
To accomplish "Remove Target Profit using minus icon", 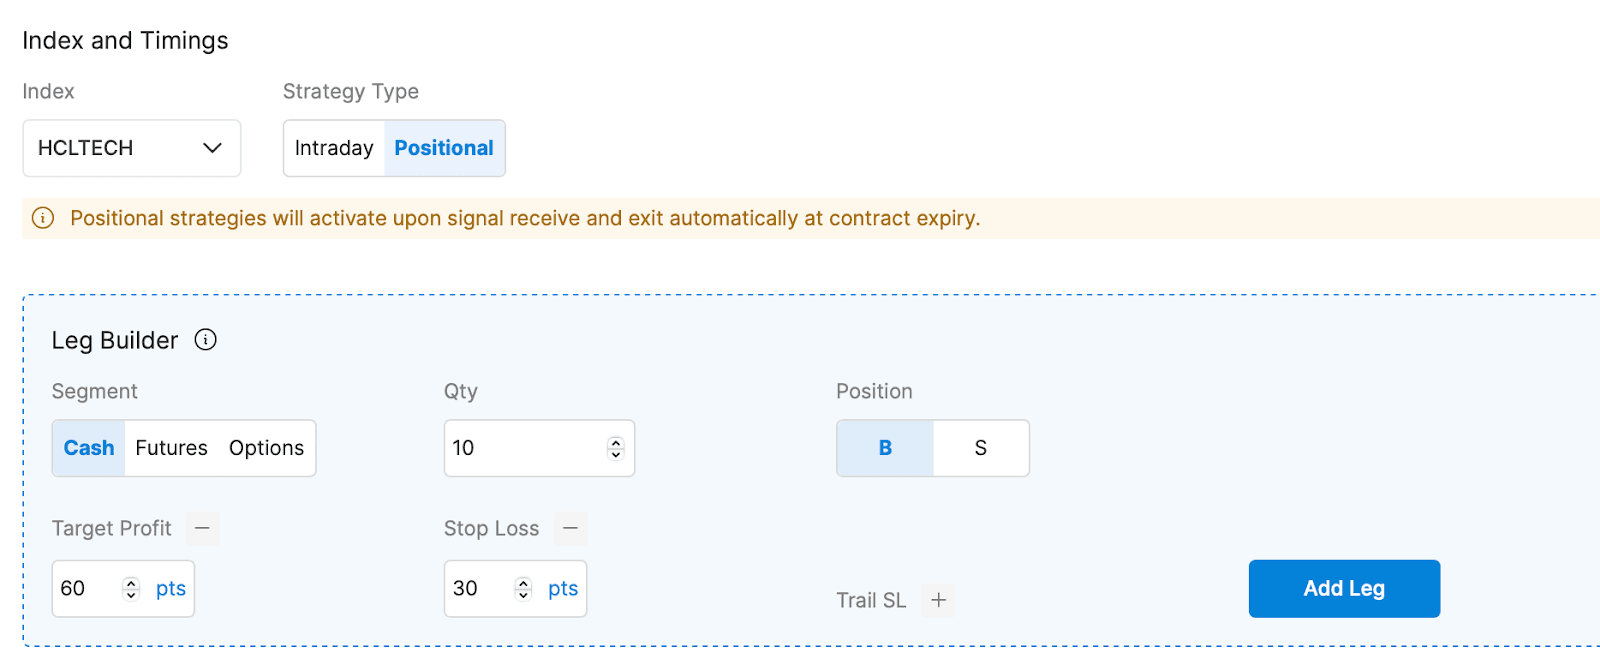I will pyautogui.click(x=202, y=528).
